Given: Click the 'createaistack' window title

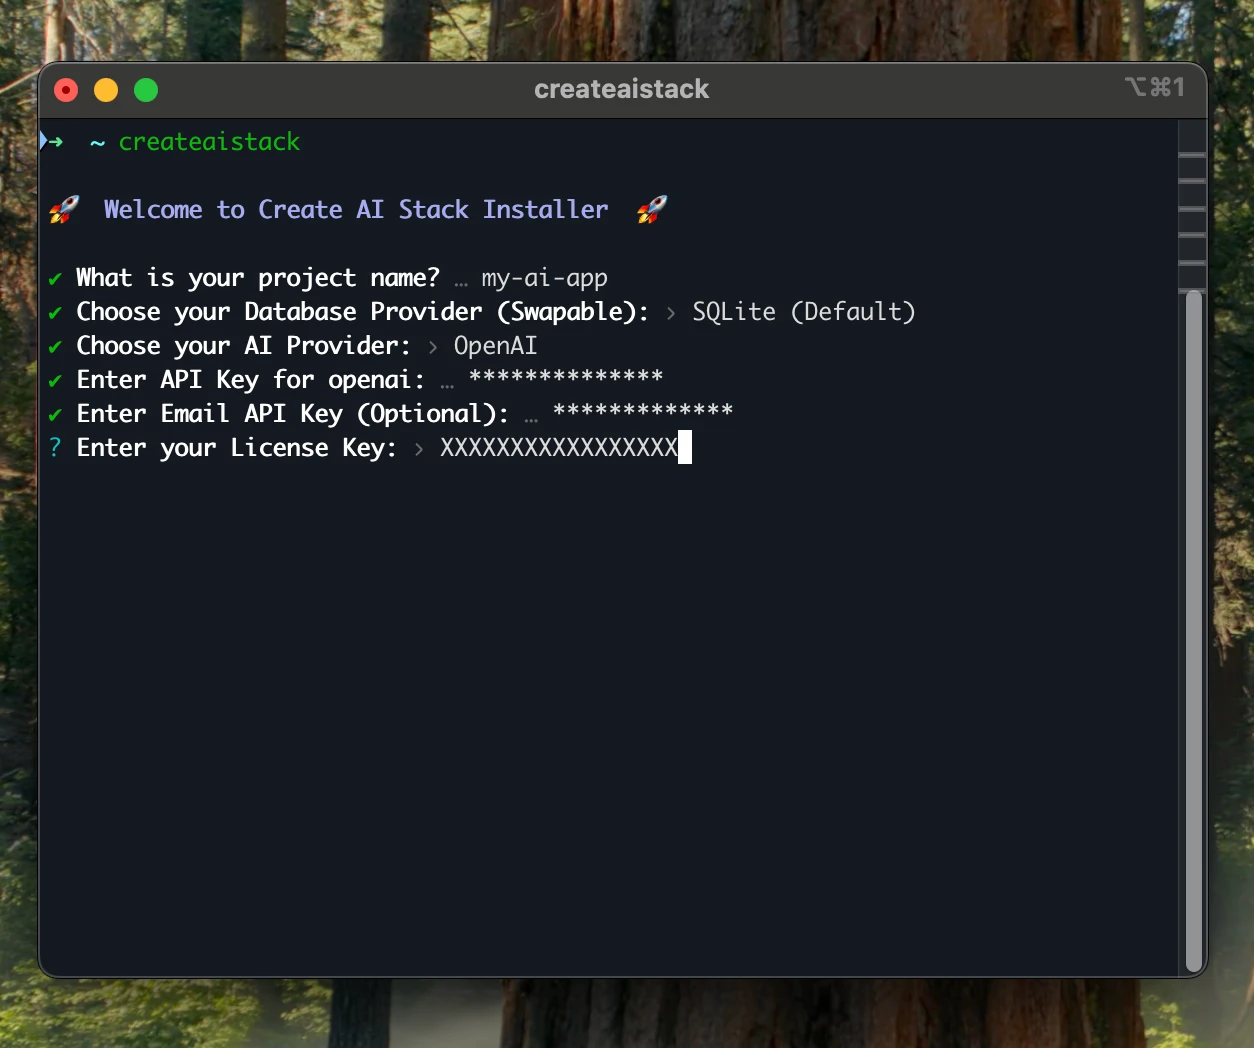Looking at the screenshot, I should click(x=621, y=89).
